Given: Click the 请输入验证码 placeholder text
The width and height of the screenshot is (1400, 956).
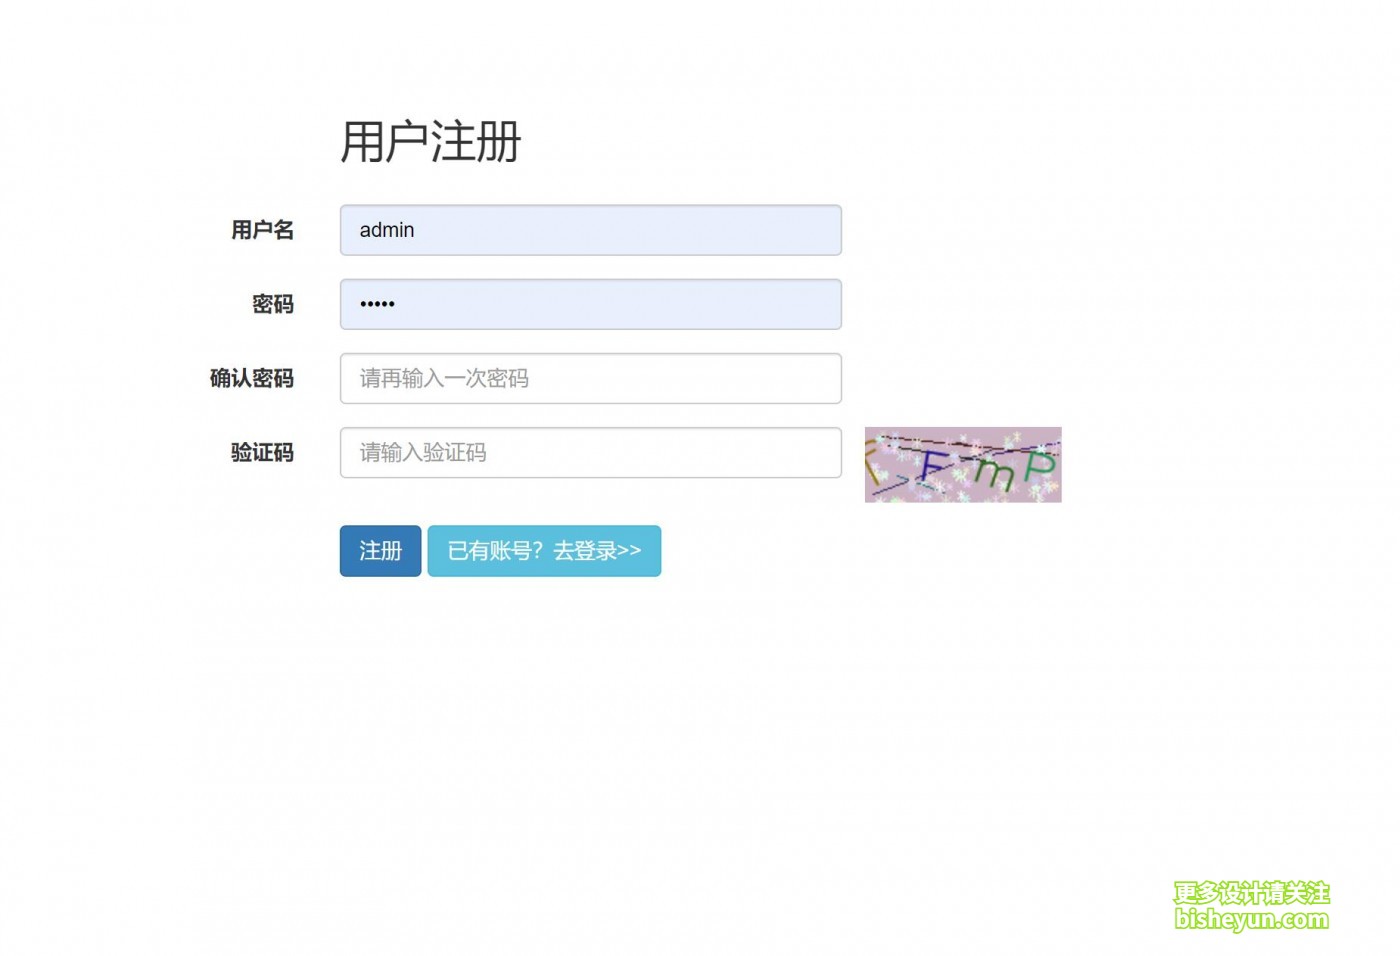Looking at the screenshot, I should (423, 452).
